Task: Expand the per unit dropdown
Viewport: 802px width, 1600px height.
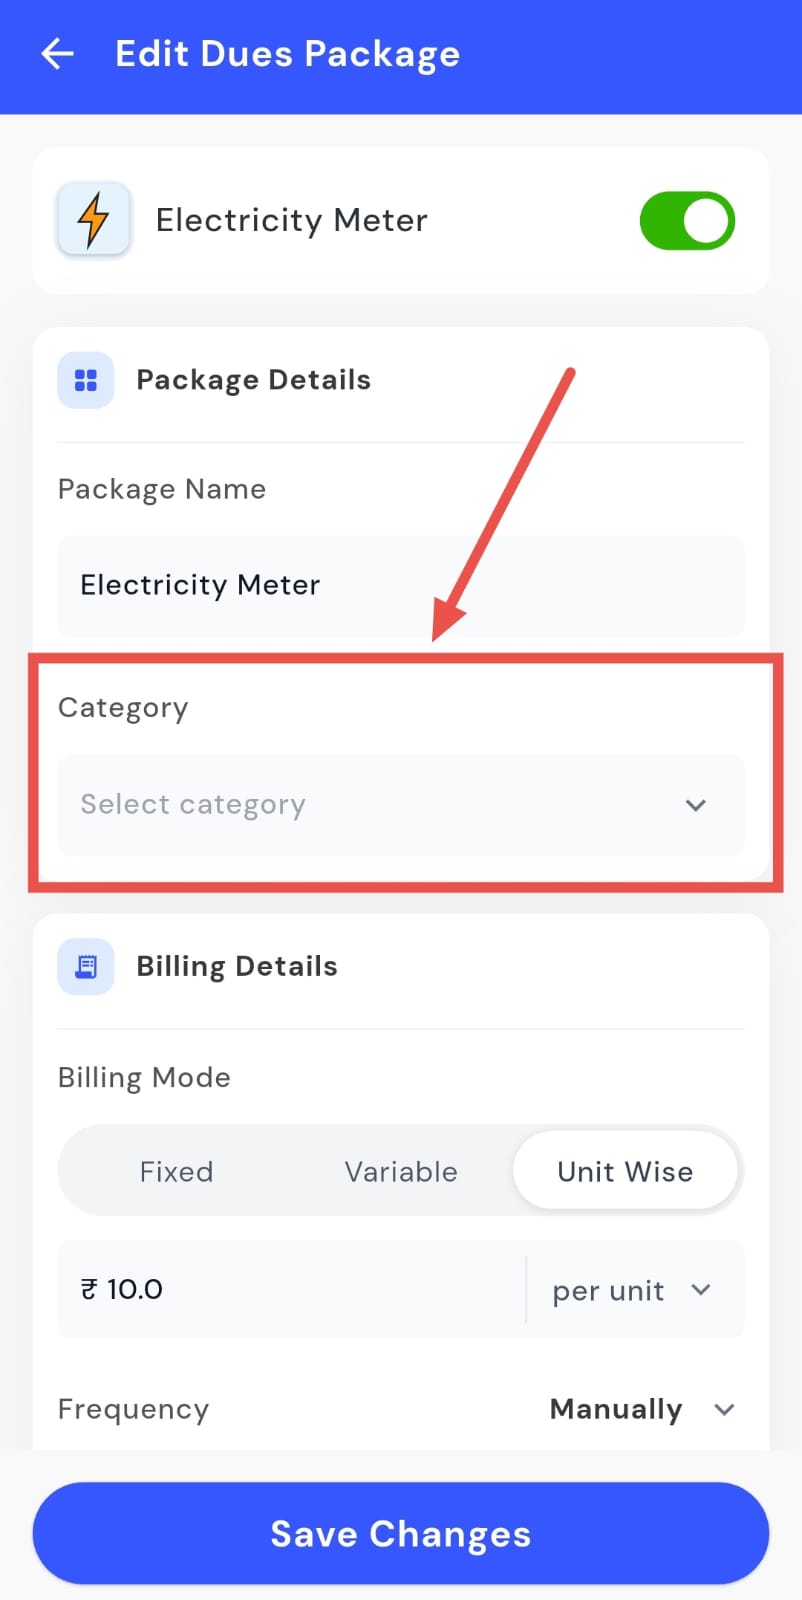Action: pos(632,1290)
